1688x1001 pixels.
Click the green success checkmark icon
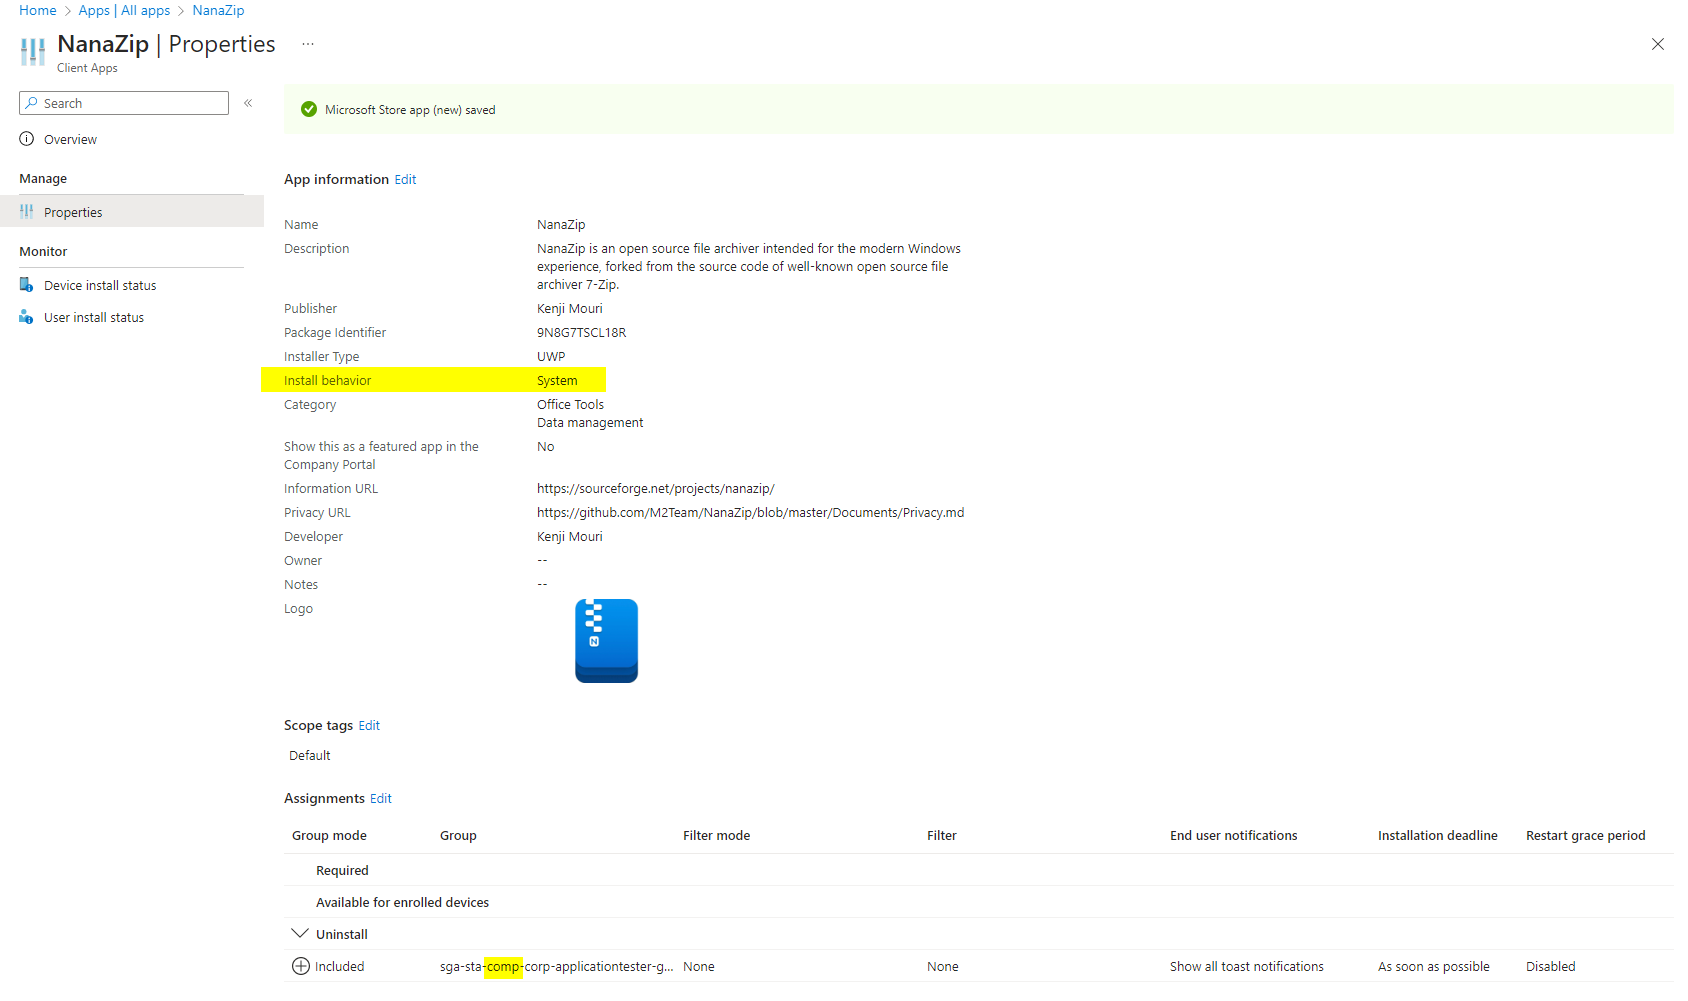click(309, 109)
